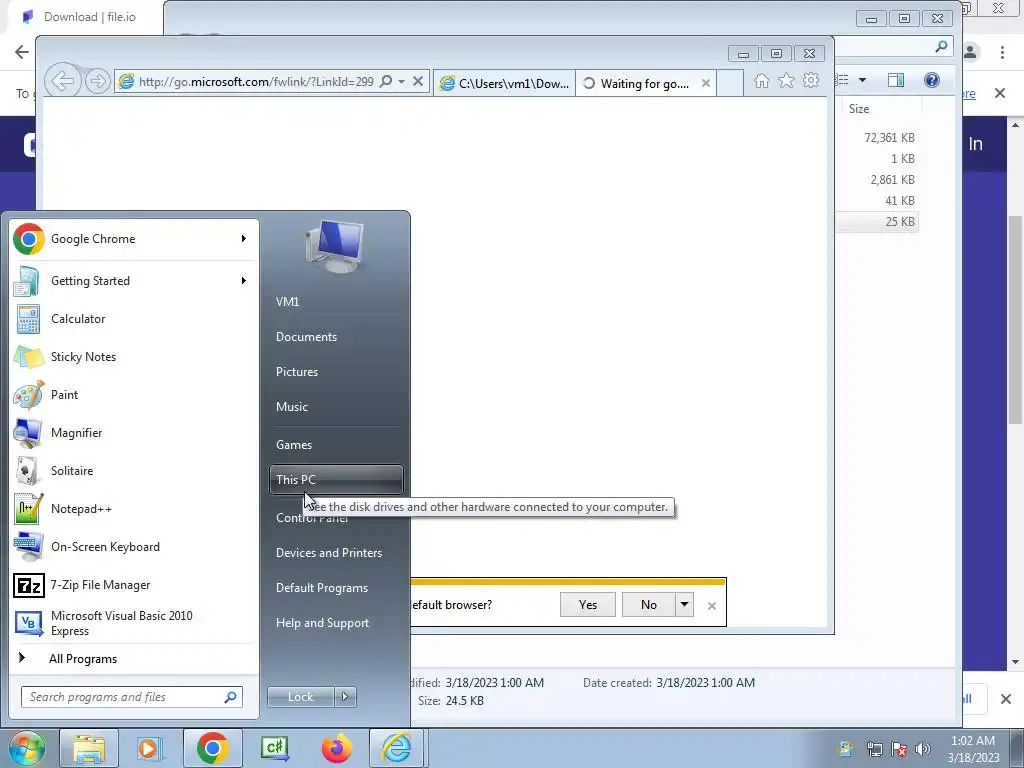Open new blank tab in Internet Explorer
Screen dimensions: 1024x768
[x=729, y=83]
